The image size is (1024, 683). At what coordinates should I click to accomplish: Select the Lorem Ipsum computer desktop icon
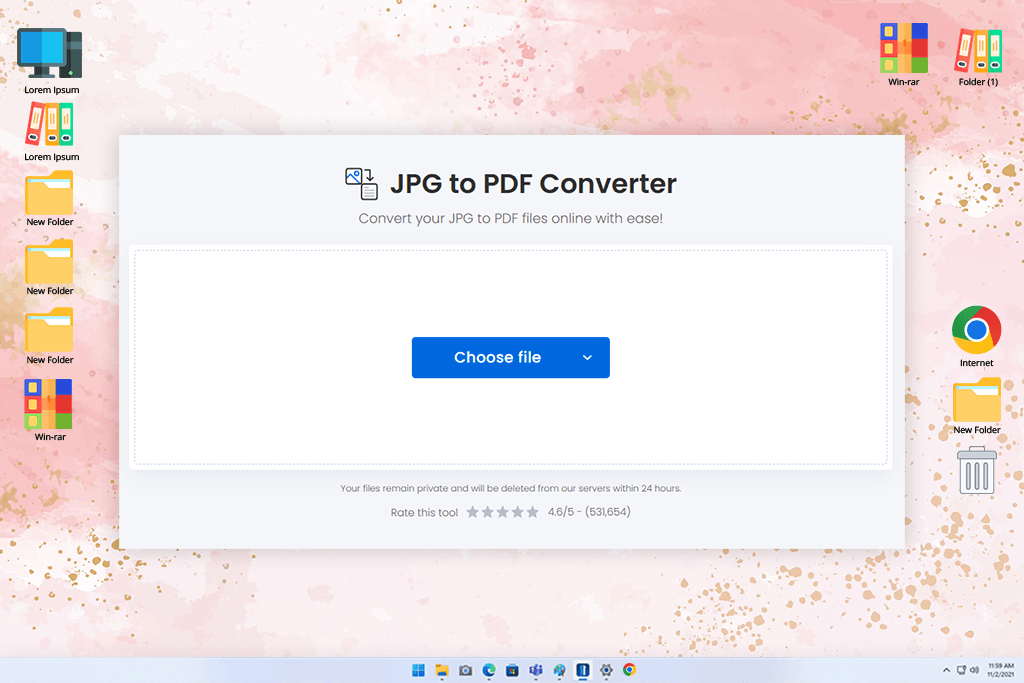pyautogui.click(x=51, y=61)
